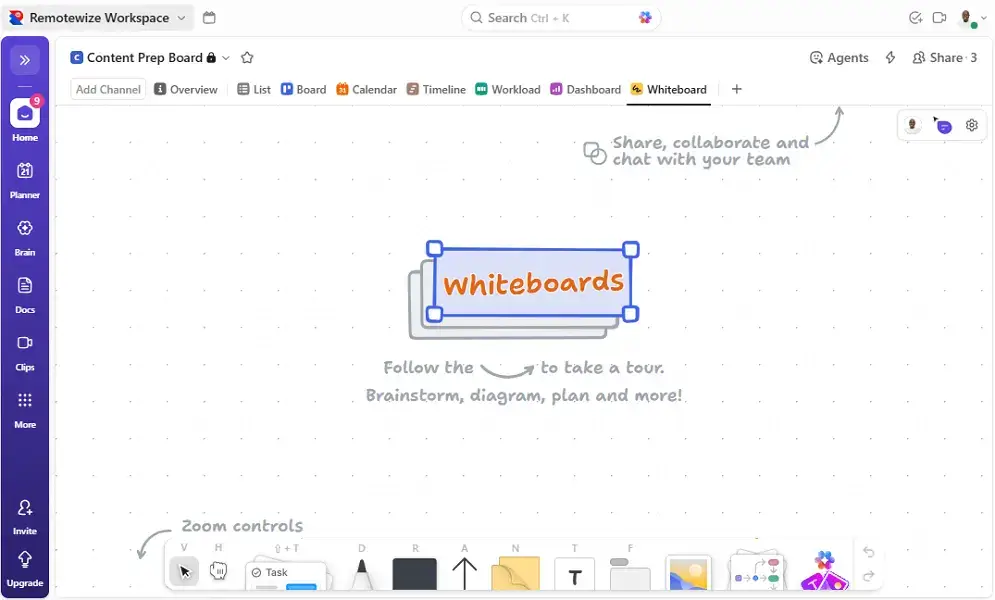Activate the text tool
This screenshot has height=600, width=995.
(x=575, y=571)
